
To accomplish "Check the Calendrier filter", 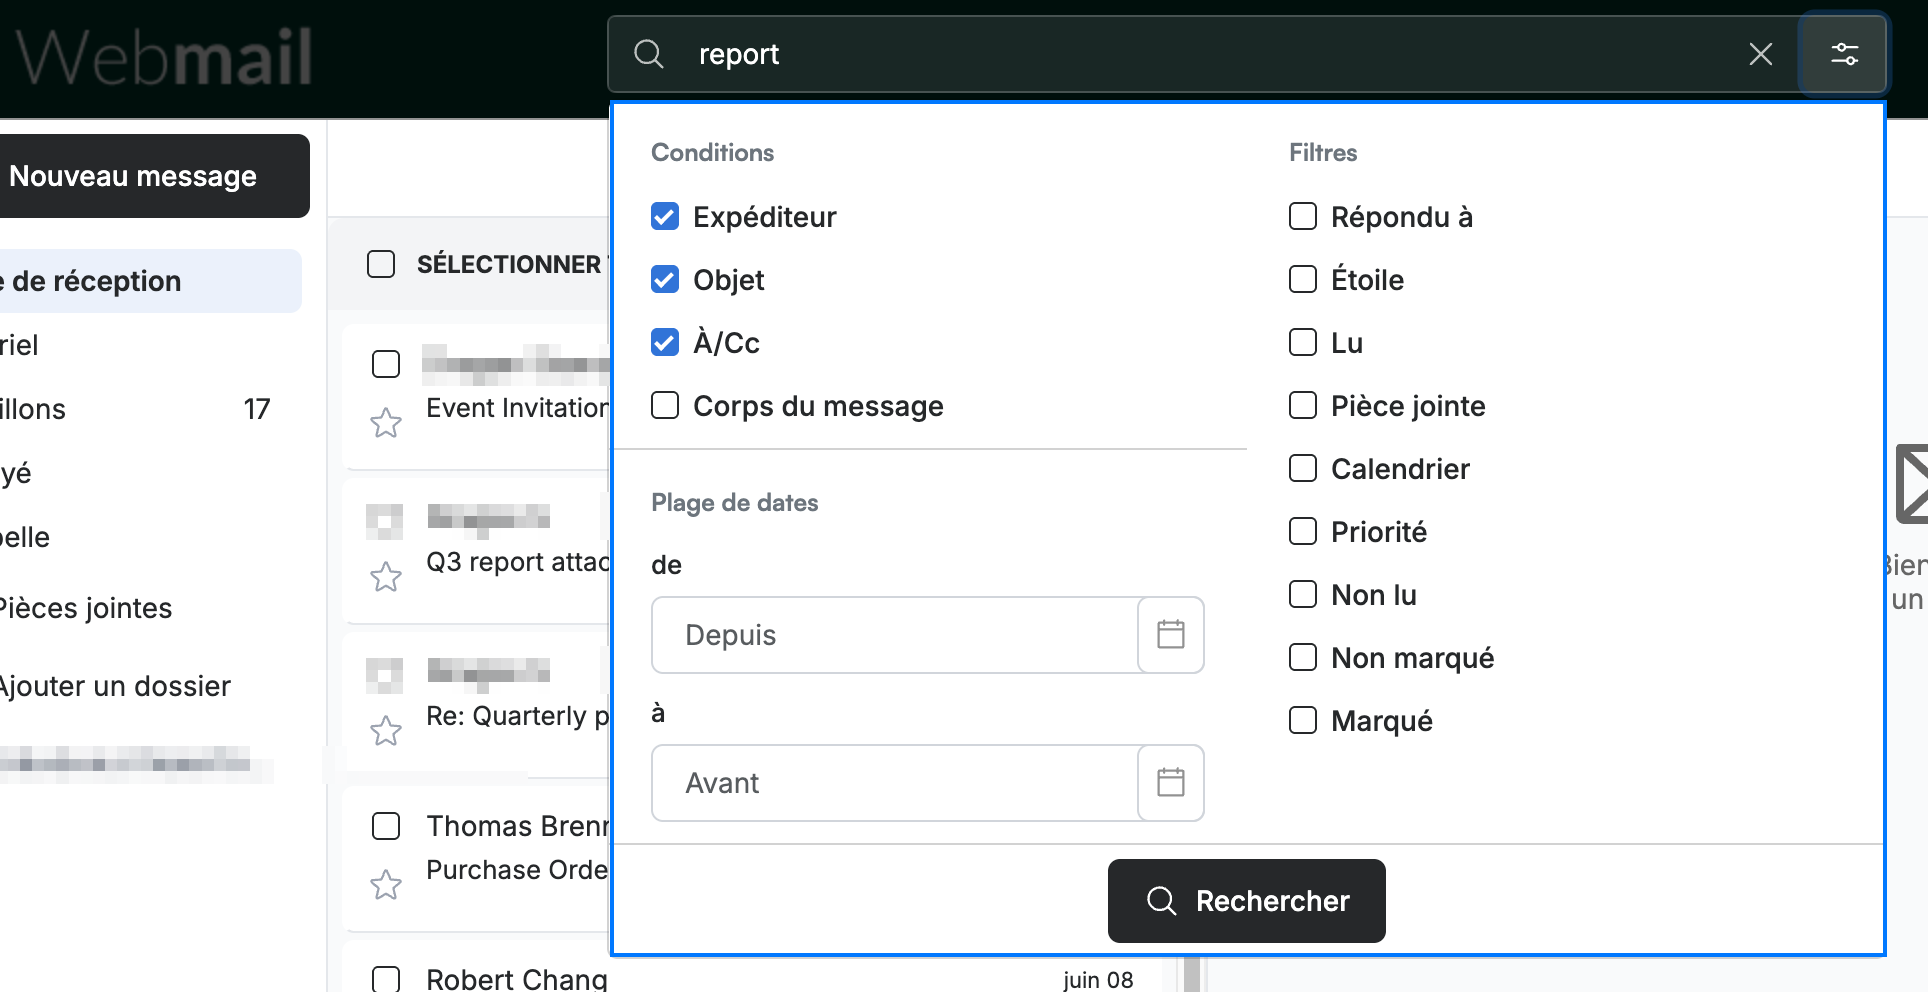I will pyautogui.click(x=1303, y=468).
